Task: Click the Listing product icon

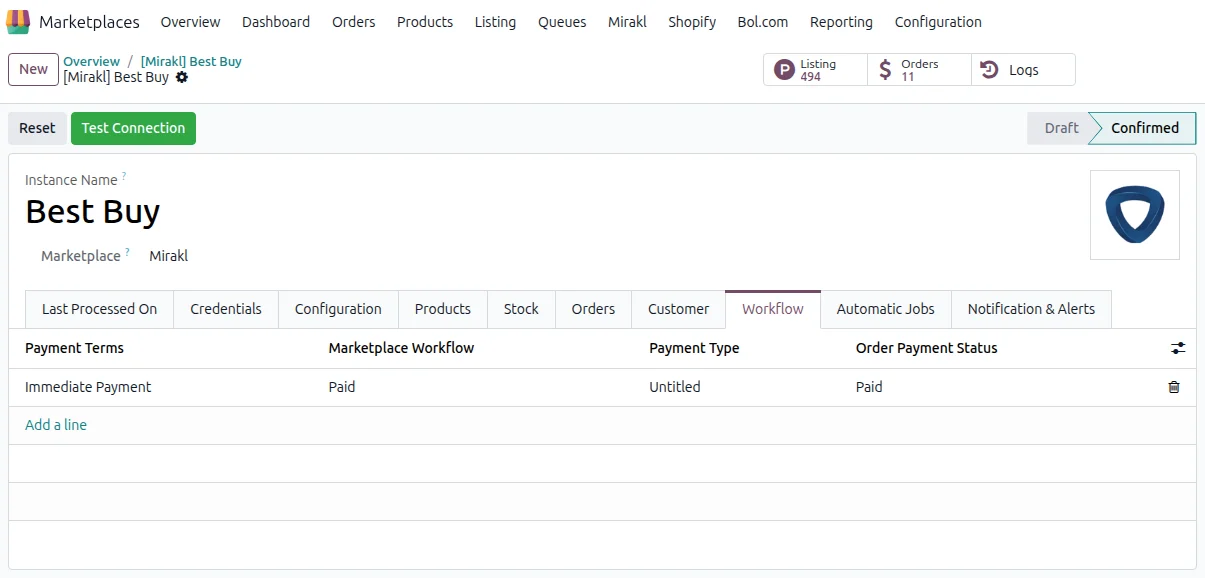Action: (785, 70)
